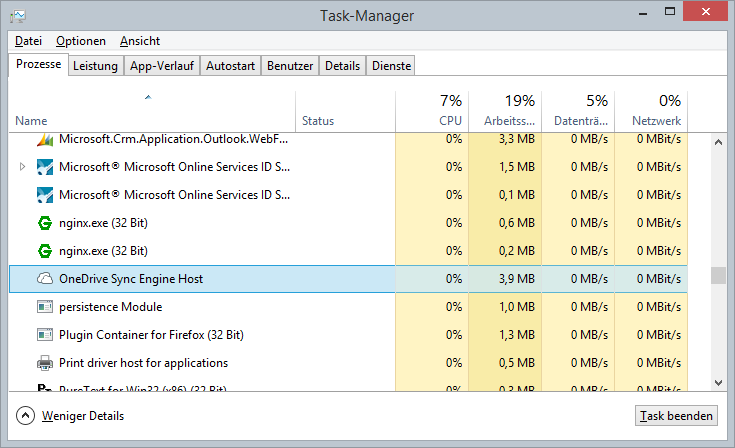This screenshot has height=448, width=735.
Task: Click the Weniger Details circle arrow icon
Action: pyautogui.click(x=25, y=416)
